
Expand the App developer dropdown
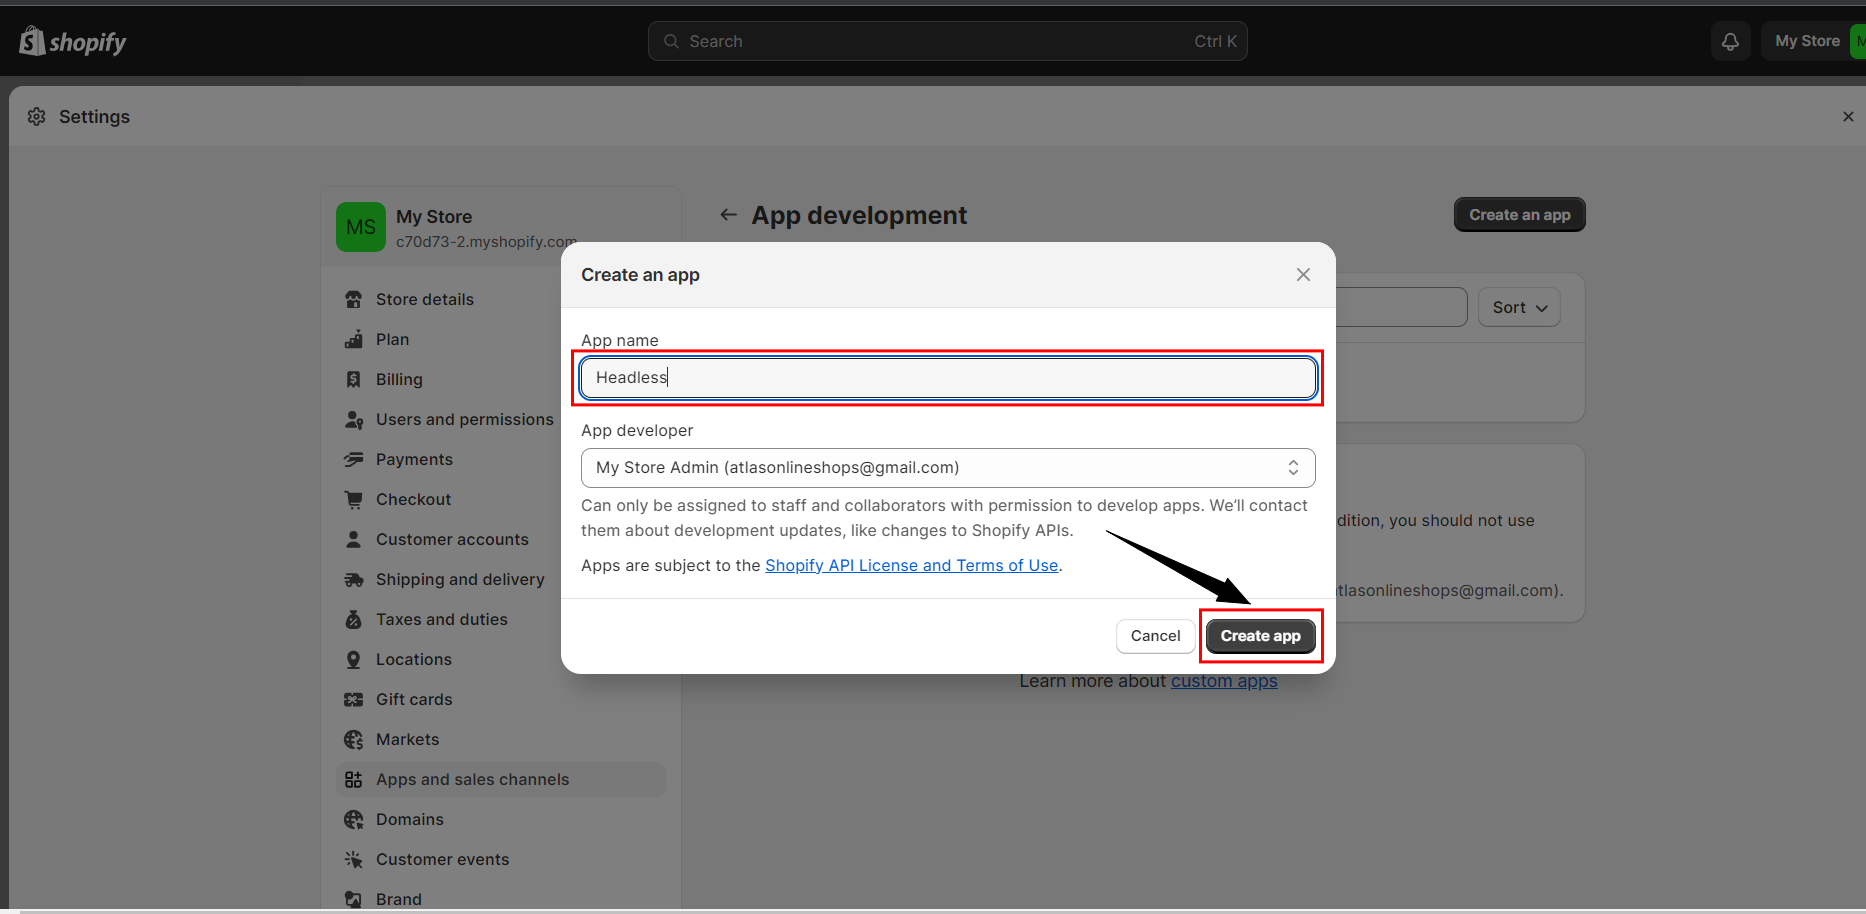click(x=947, y=468)
